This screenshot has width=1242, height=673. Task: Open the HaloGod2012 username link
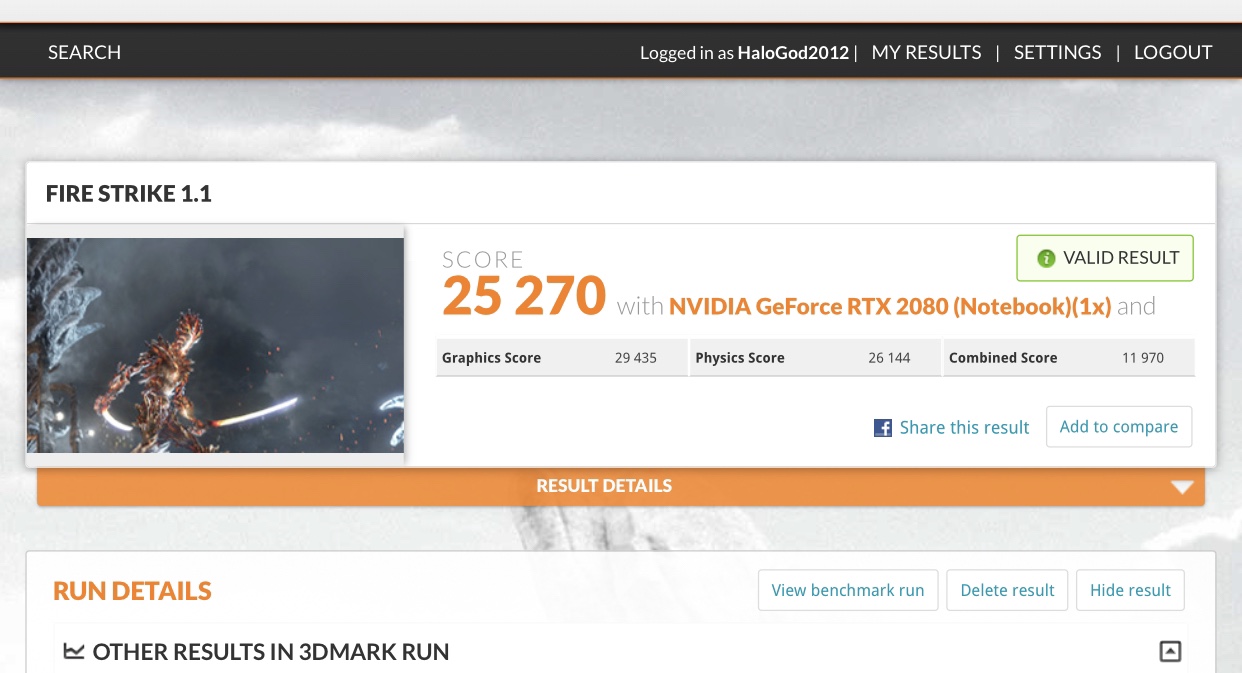point(793,53)
